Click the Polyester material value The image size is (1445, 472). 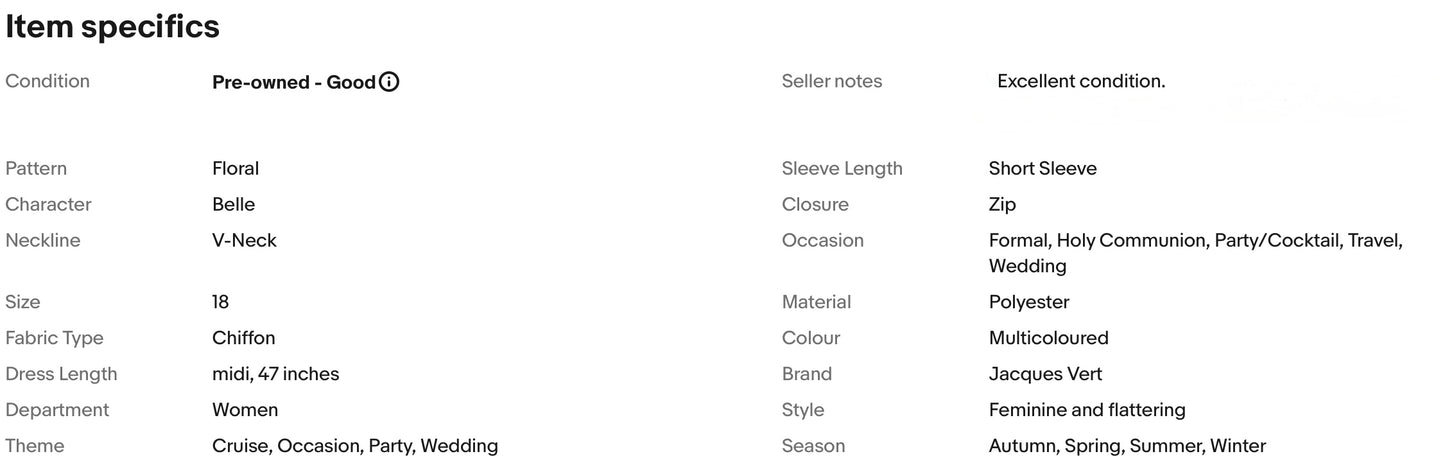1029,302
